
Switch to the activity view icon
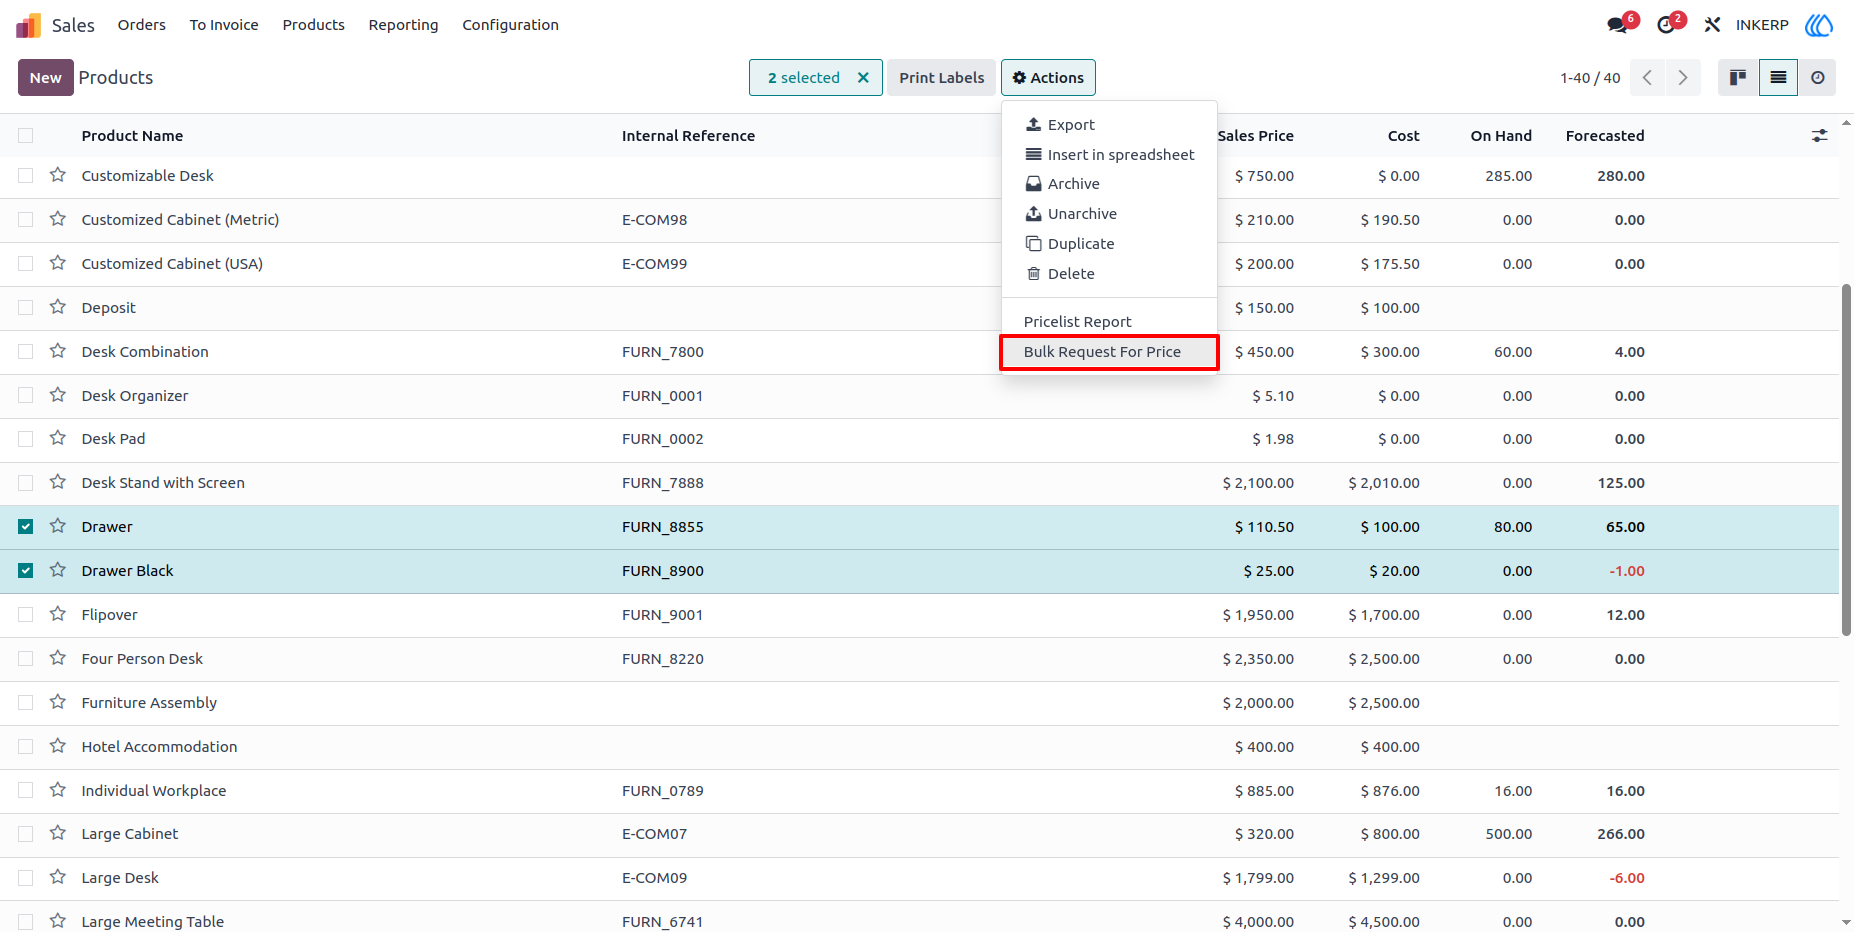coord(1817,77)
